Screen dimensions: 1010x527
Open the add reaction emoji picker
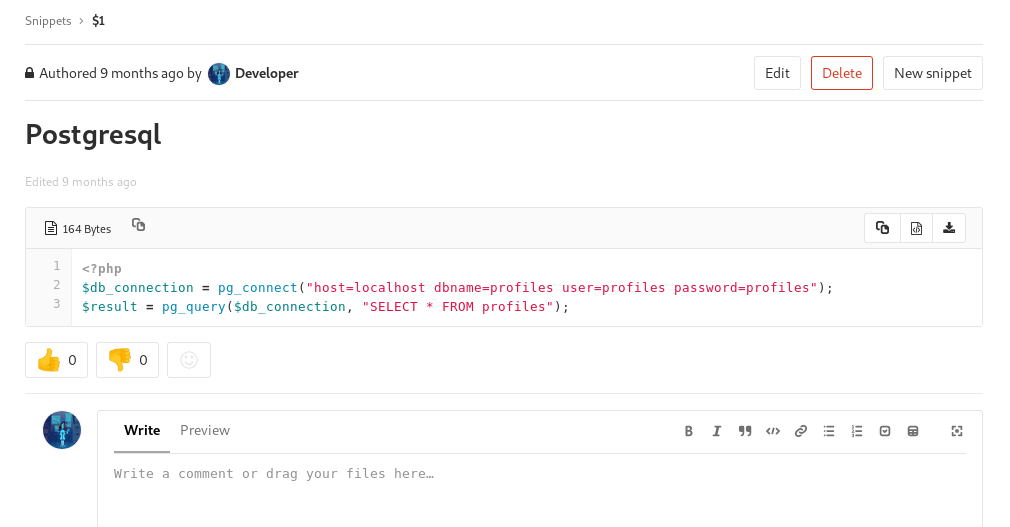(x=189, y=360)
